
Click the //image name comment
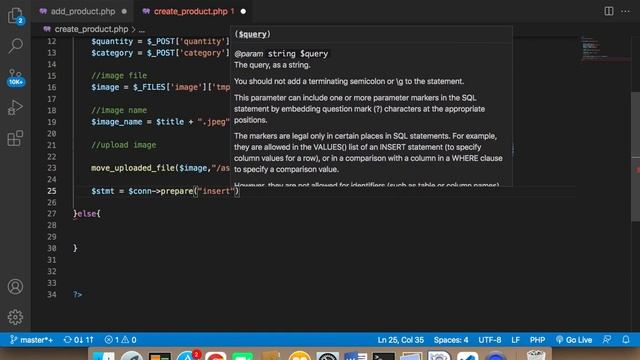(x=119, y=110)
